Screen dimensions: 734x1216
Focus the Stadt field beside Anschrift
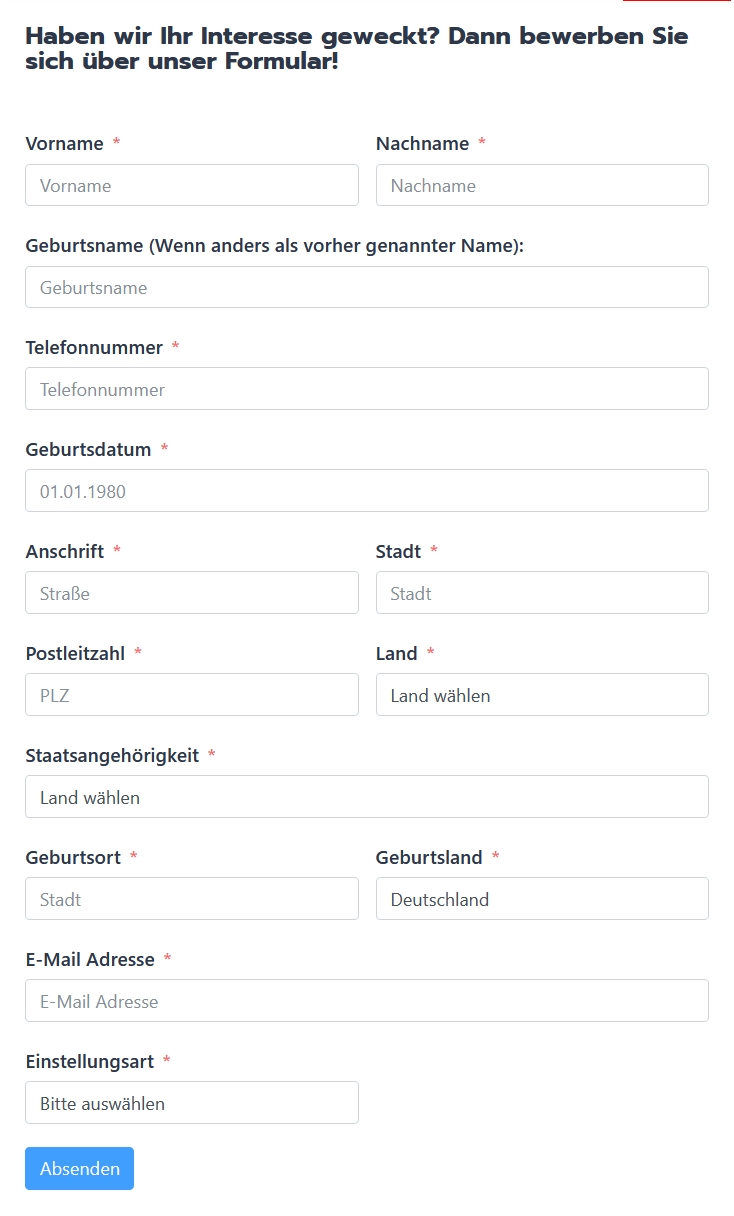coord(542,593)
